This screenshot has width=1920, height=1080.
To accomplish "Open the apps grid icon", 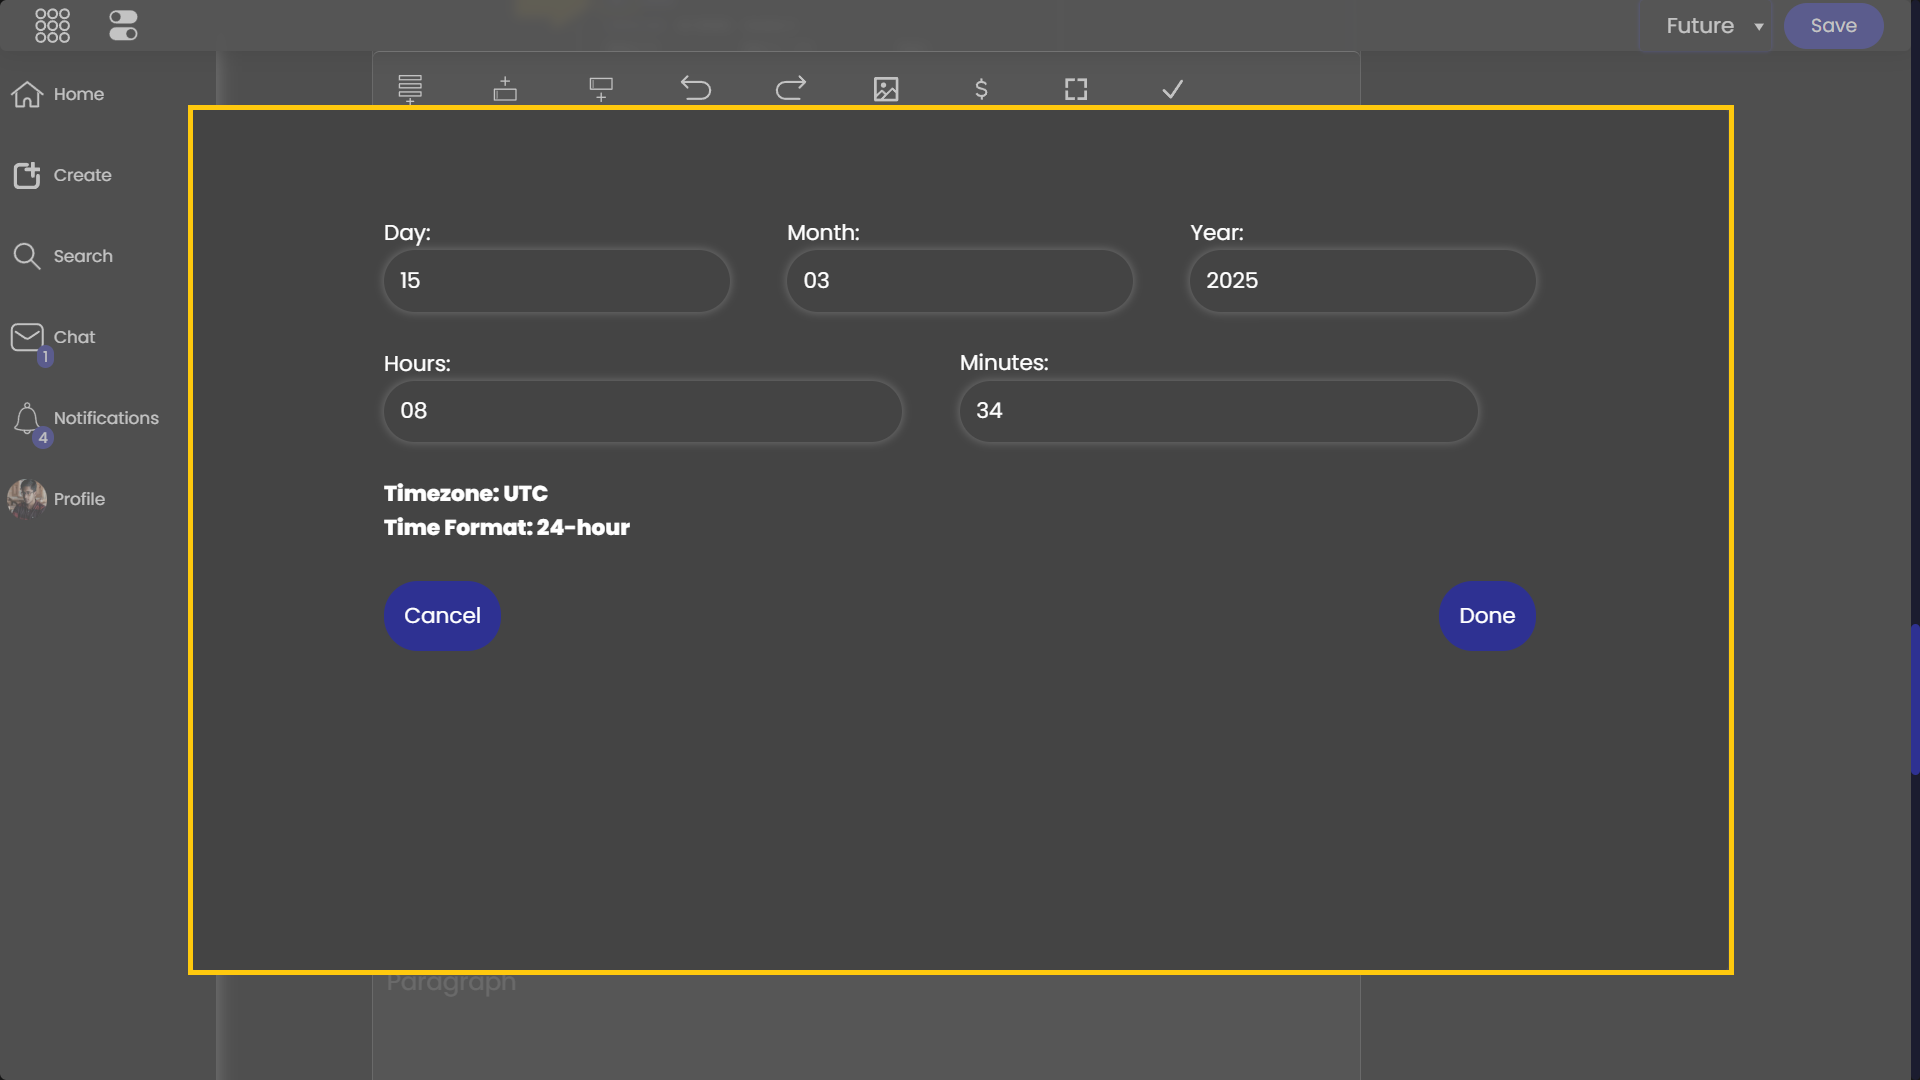I will 52,25.
